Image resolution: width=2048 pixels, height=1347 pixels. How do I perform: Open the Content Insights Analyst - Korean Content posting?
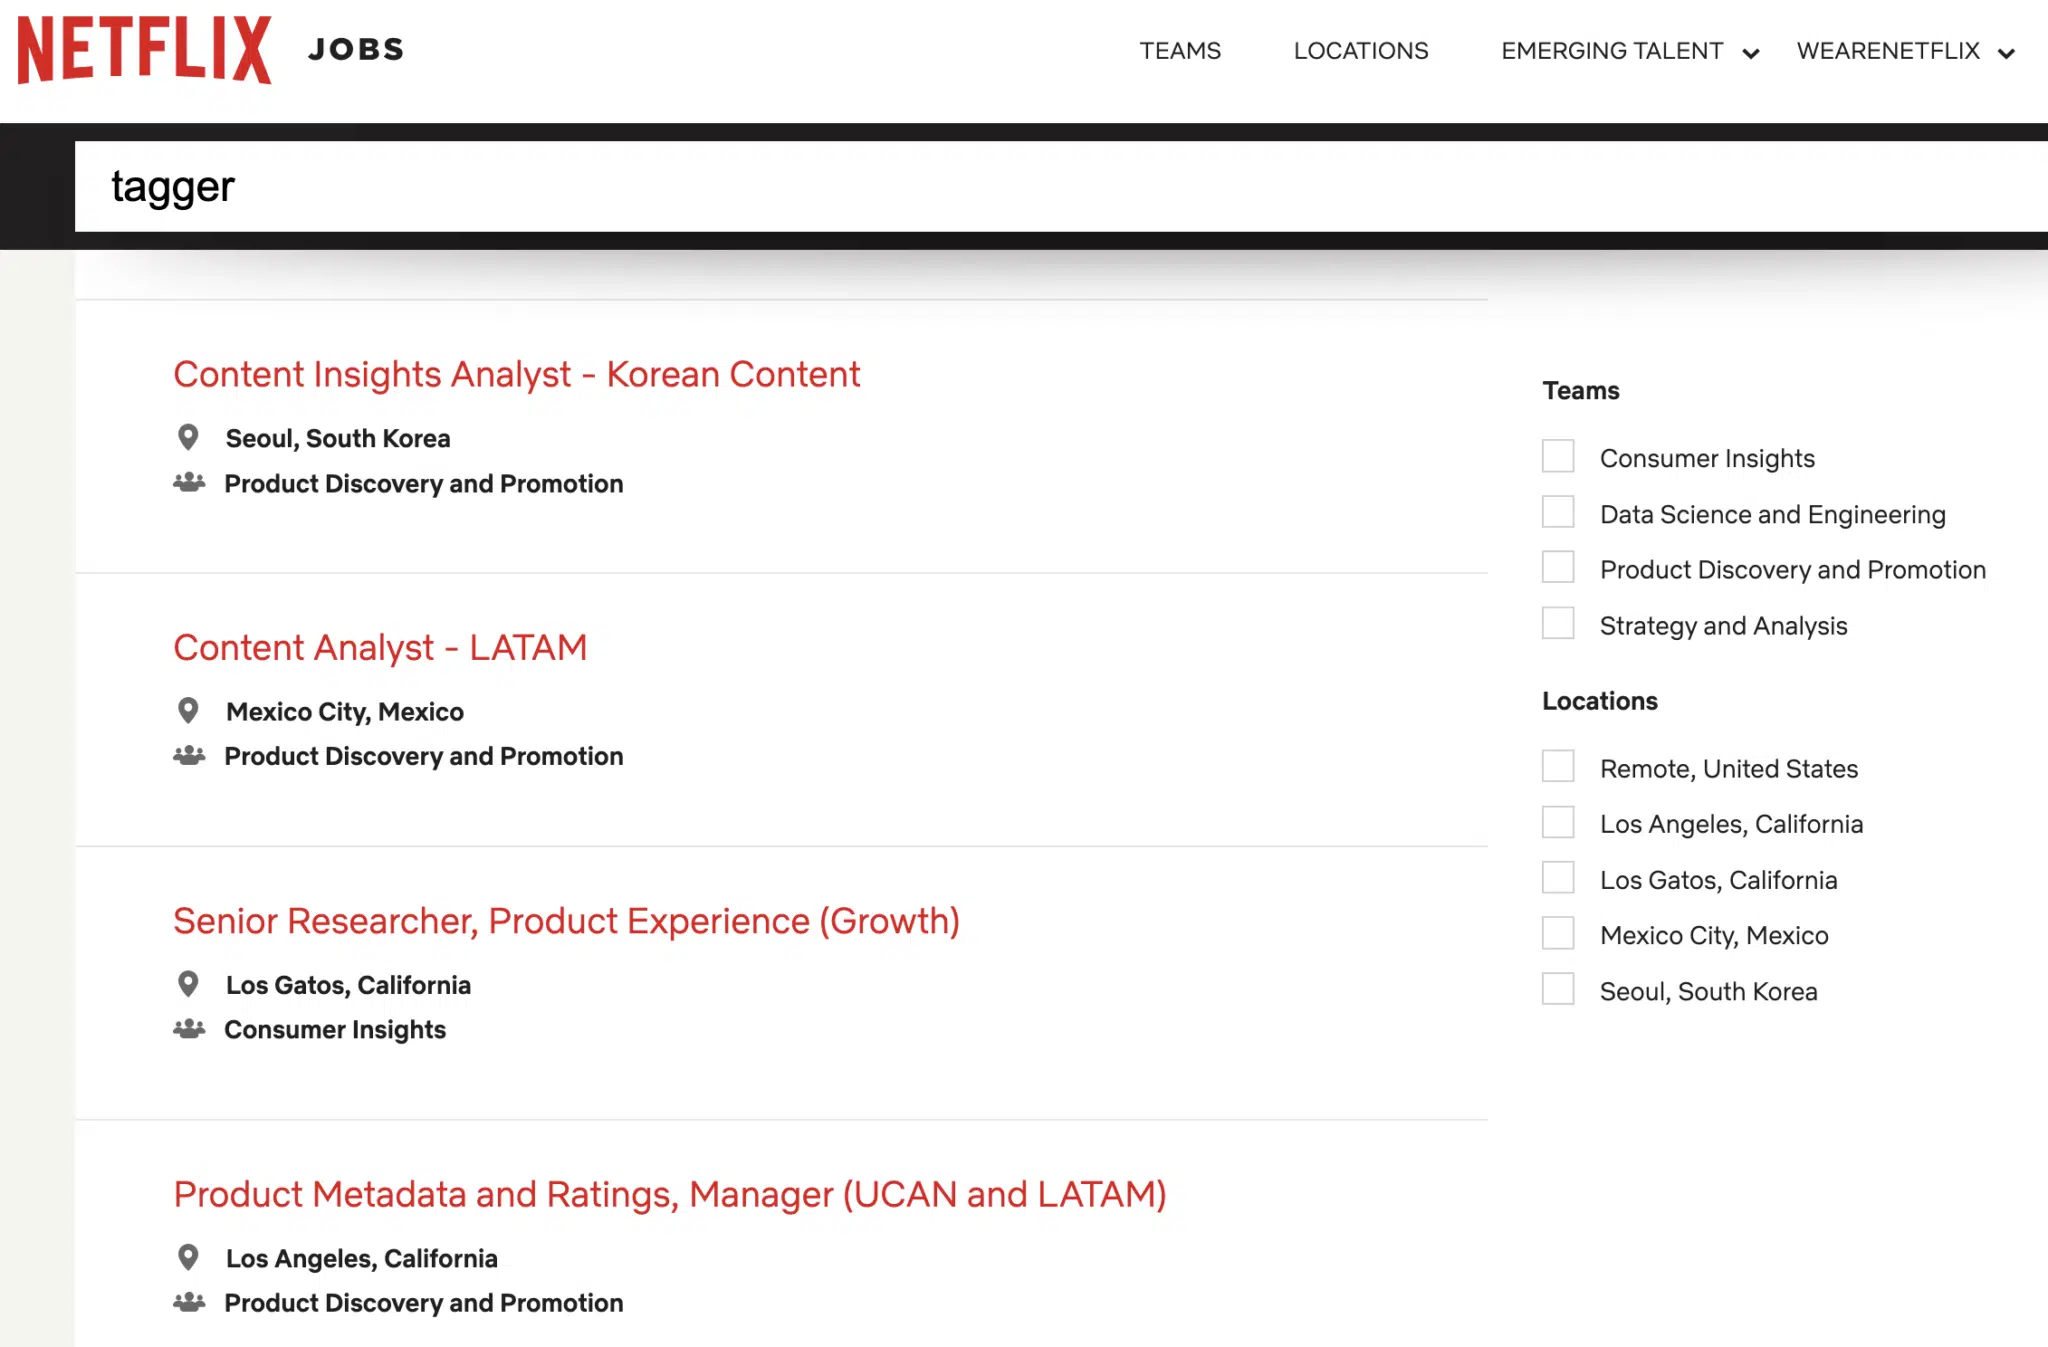tap(516, 374)
